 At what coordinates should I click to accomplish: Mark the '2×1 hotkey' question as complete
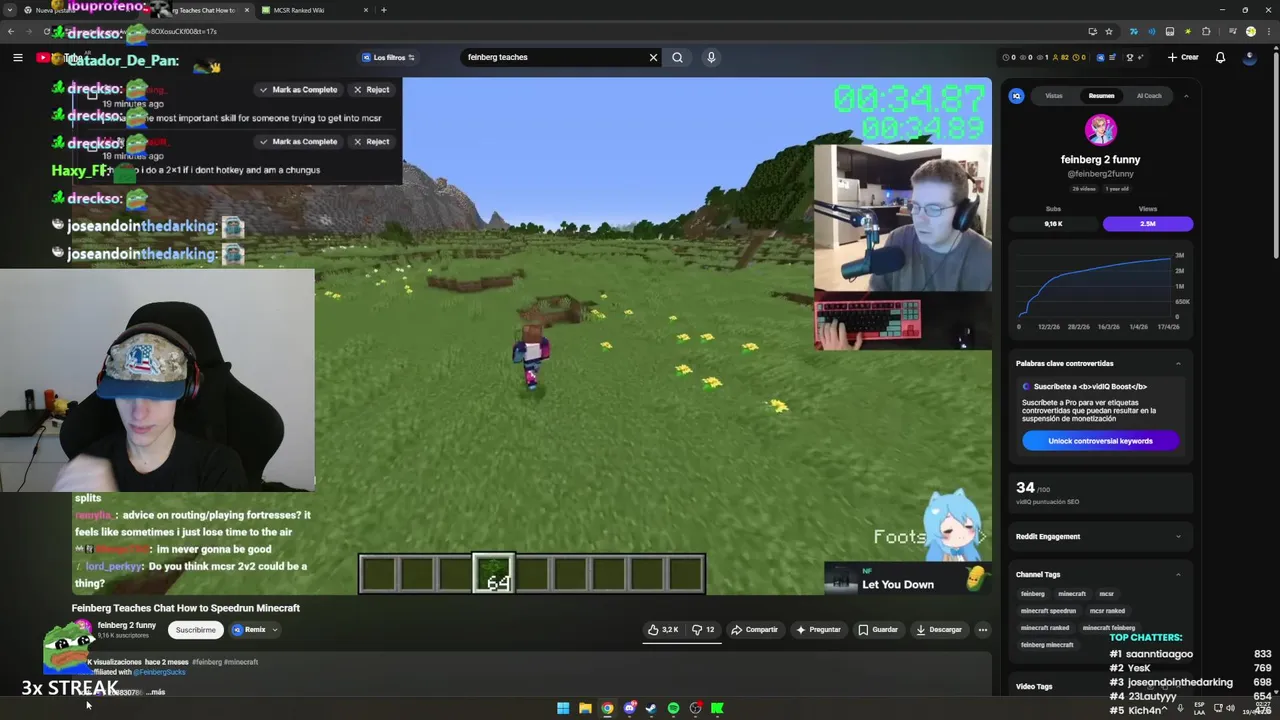[298, 142]
